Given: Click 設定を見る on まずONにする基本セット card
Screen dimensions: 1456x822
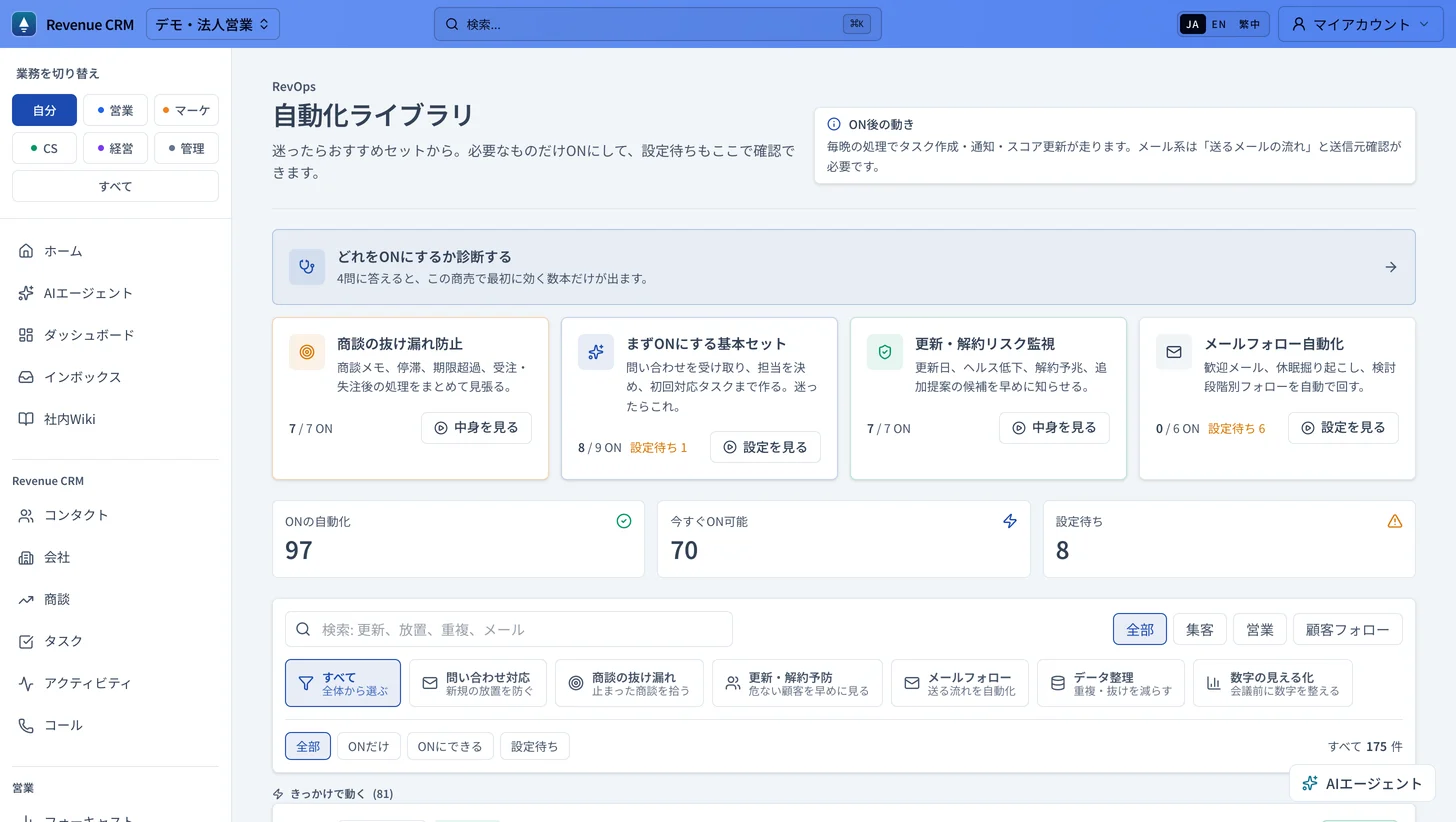Looking at the screenshot, I should (765, 447).
